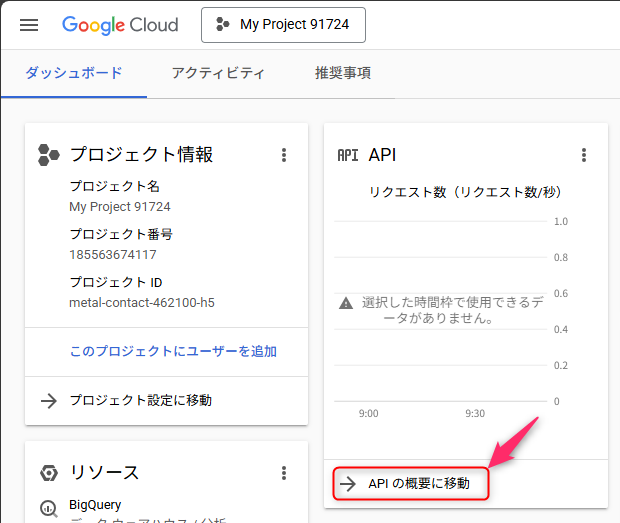Viewport: 620px width, 523px height.
Task: Click the BigQuery magnifier icon
Action: 49,508
